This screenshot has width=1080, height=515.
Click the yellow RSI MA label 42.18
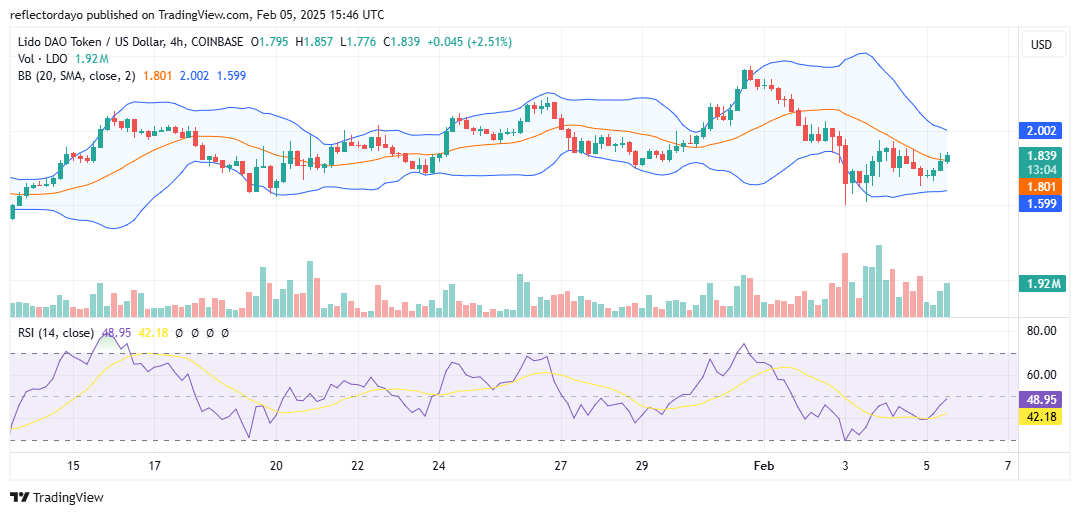pyautogui.click(x=1042, y=417)
